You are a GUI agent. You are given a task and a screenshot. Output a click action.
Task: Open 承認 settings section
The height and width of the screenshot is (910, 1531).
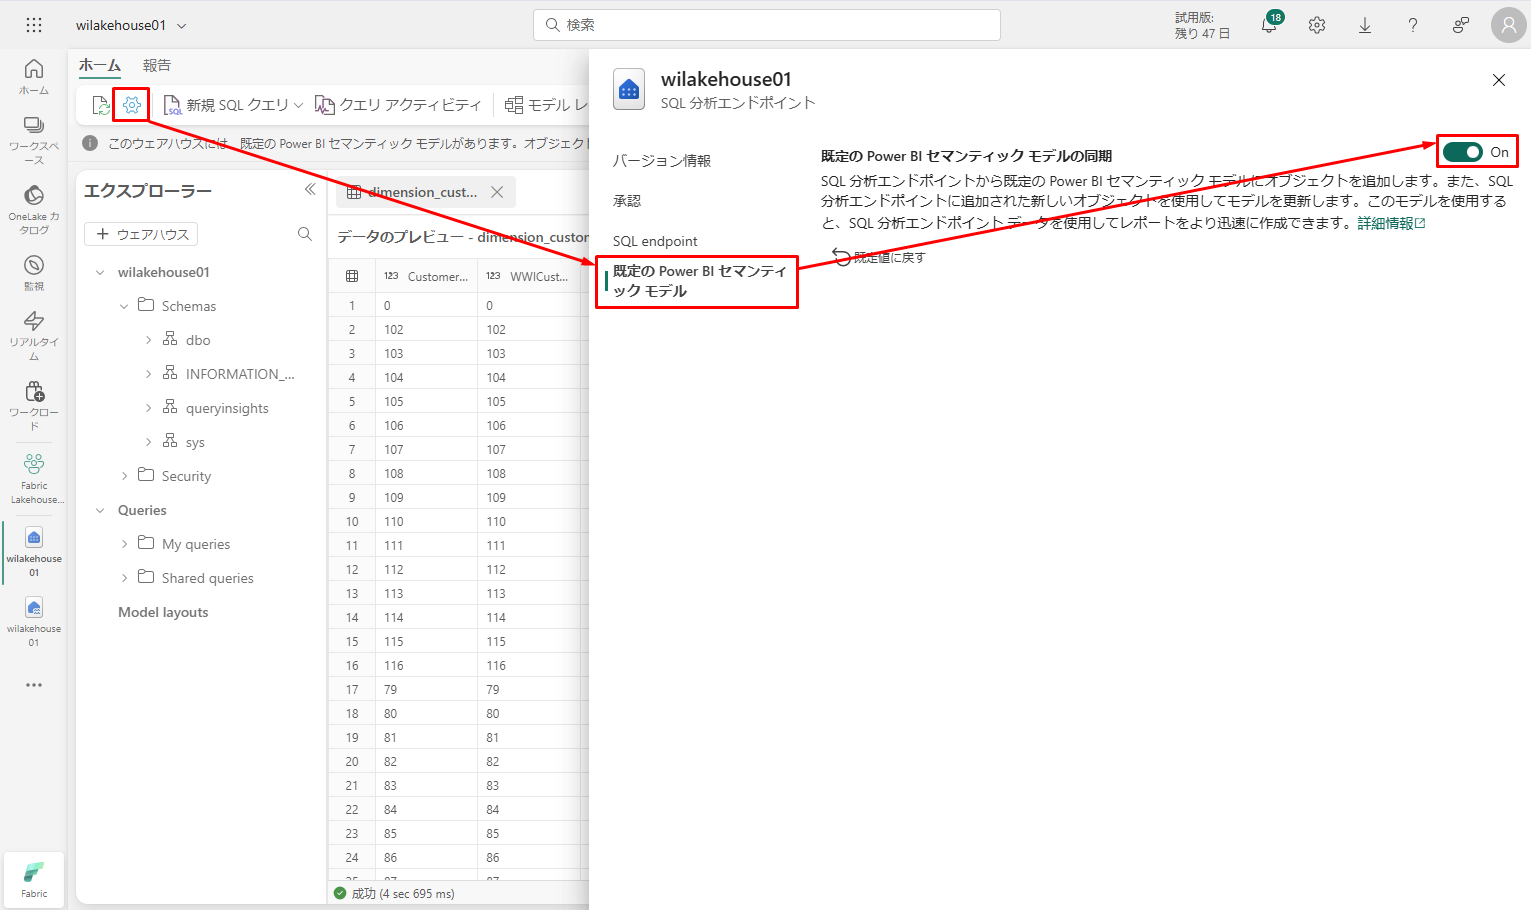point(627,201)
